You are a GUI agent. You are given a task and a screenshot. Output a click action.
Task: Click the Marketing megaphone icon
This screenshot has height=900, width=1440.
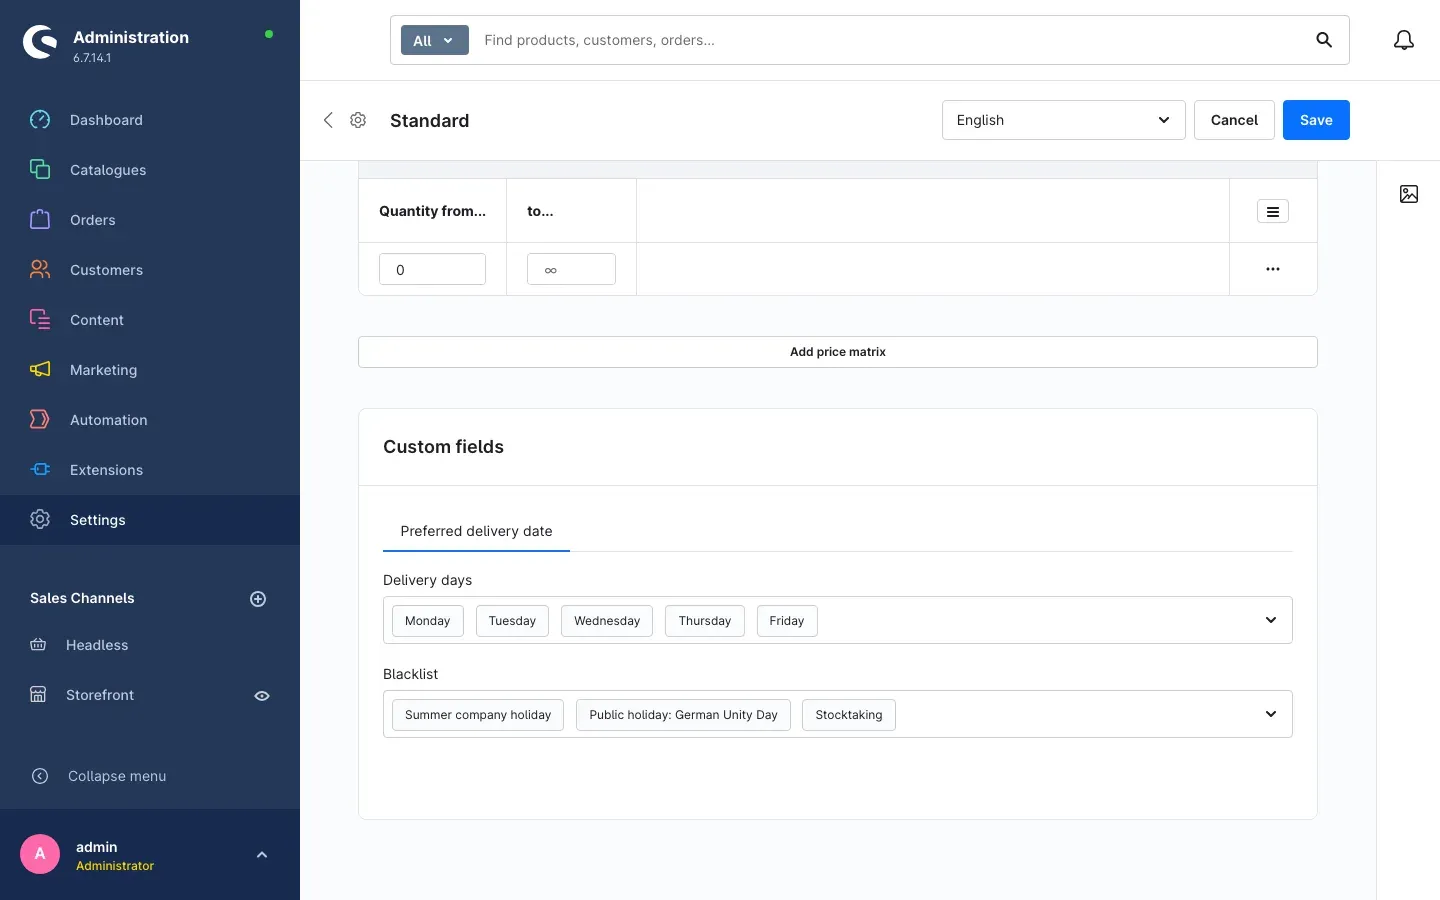40,369
